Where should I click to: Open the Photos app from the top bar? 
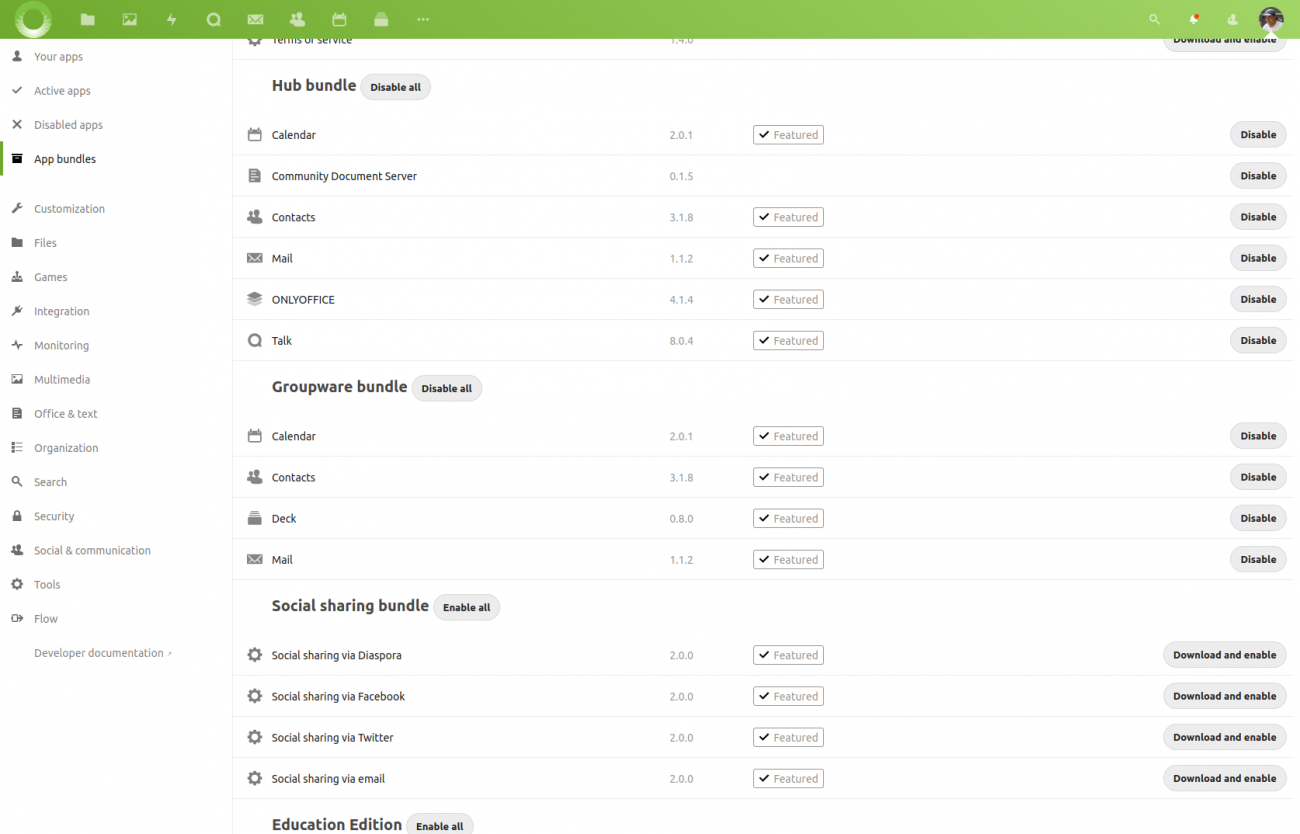coord(130,19)
